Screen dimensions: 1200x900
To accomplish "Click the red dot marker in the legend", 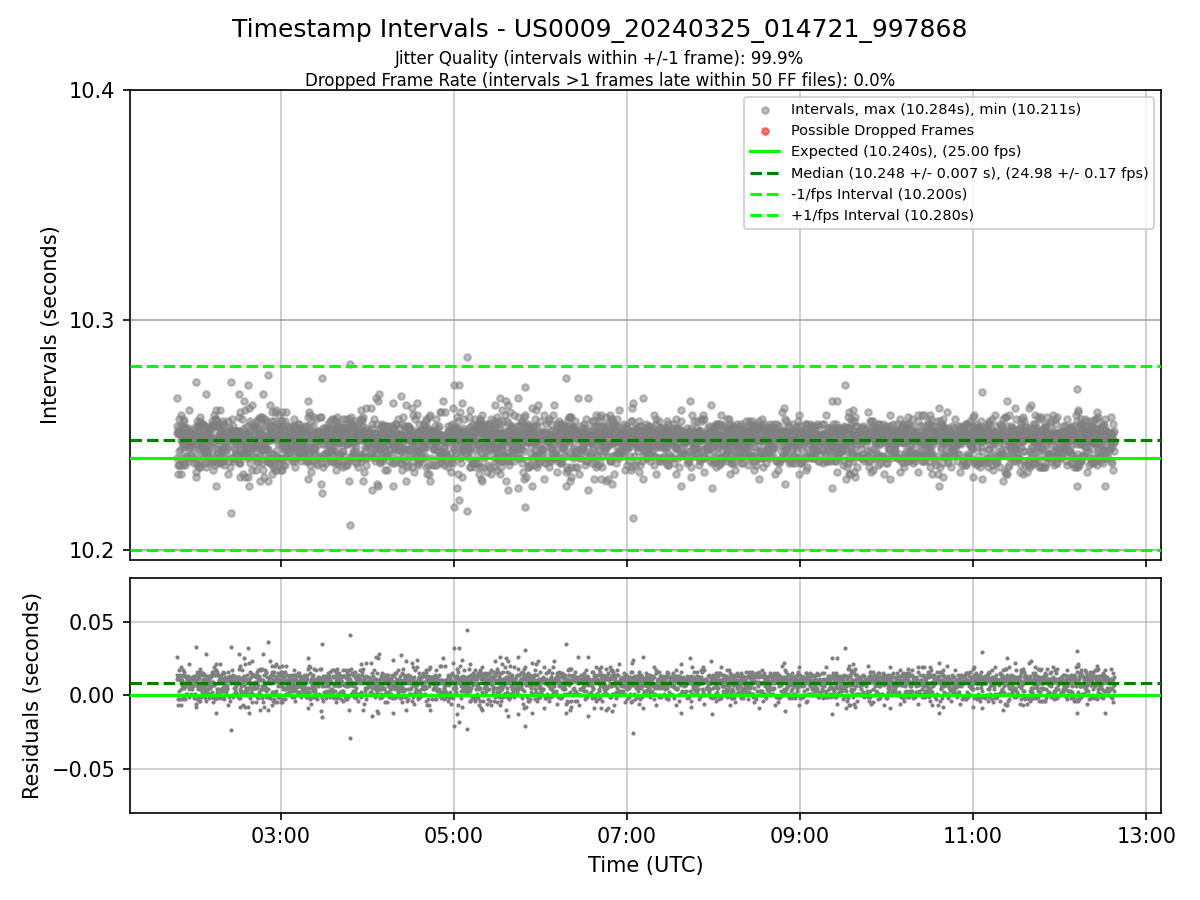I will 765,131.
